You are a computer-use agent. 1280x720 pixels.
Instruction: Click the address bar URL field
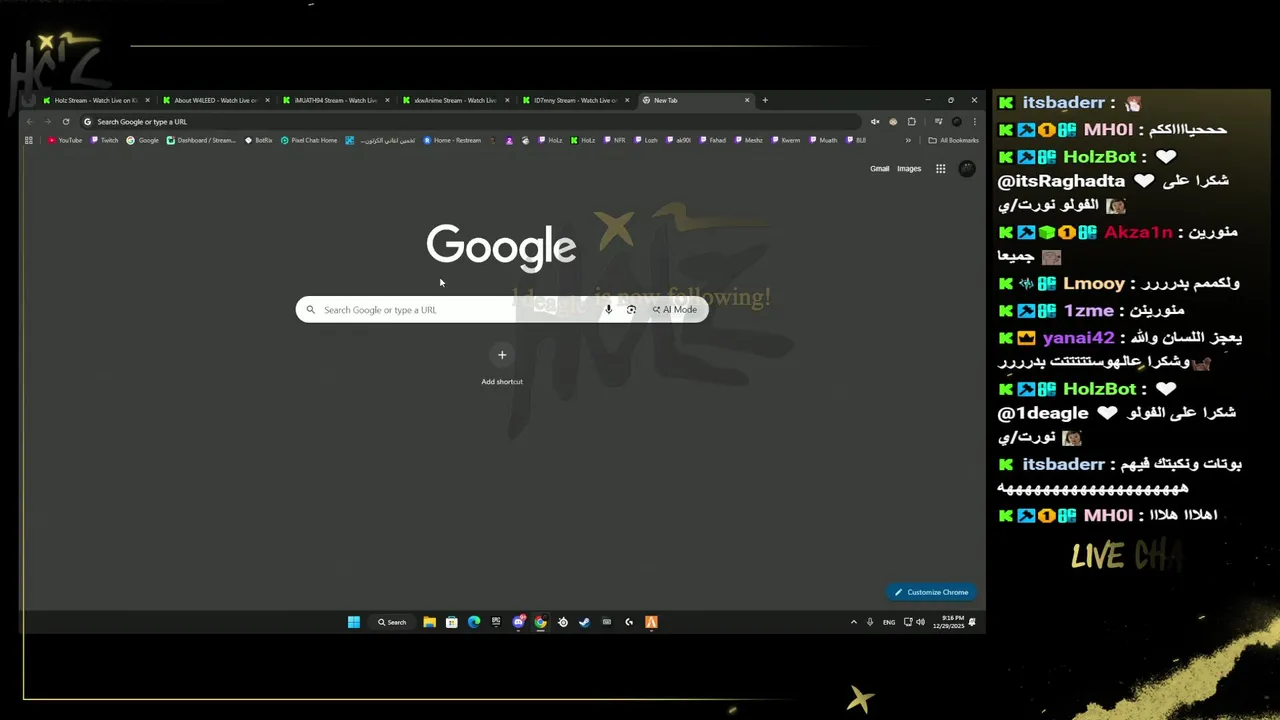[x=470, y=122]
